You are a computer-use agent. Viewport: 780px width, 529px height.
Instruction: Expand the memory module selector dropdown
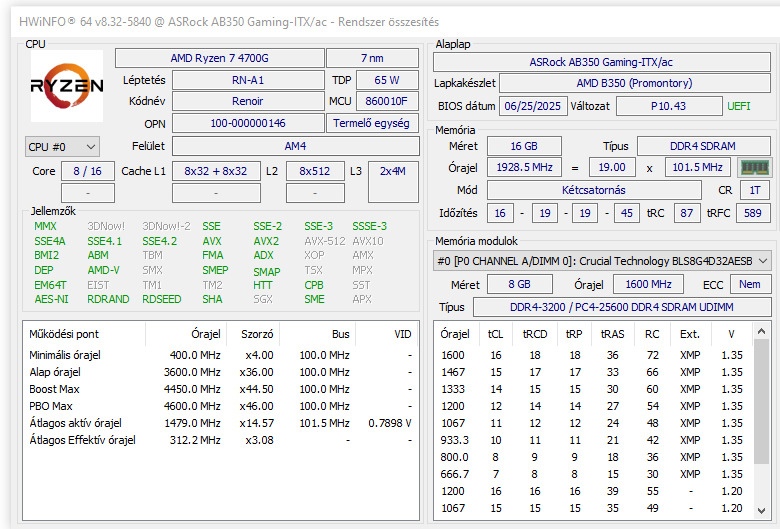pyautogui.click(x=602, y=261)
